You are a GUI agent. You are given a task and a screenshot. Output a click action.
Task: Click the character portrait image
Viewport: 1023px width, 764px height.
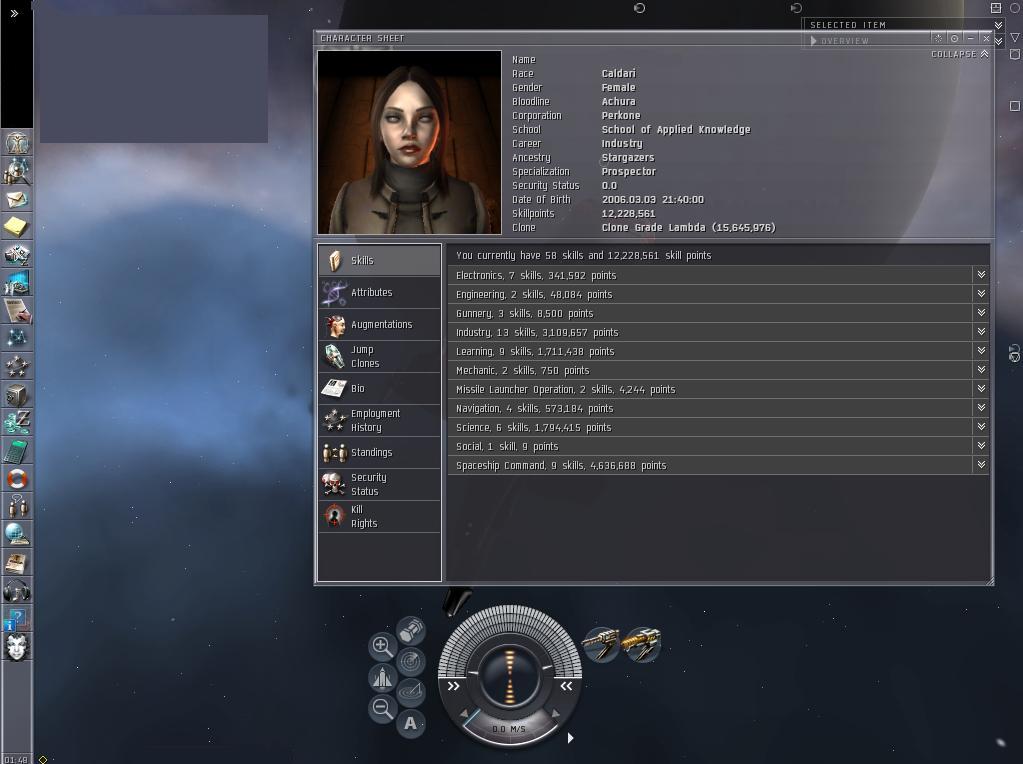coord(409,142)
